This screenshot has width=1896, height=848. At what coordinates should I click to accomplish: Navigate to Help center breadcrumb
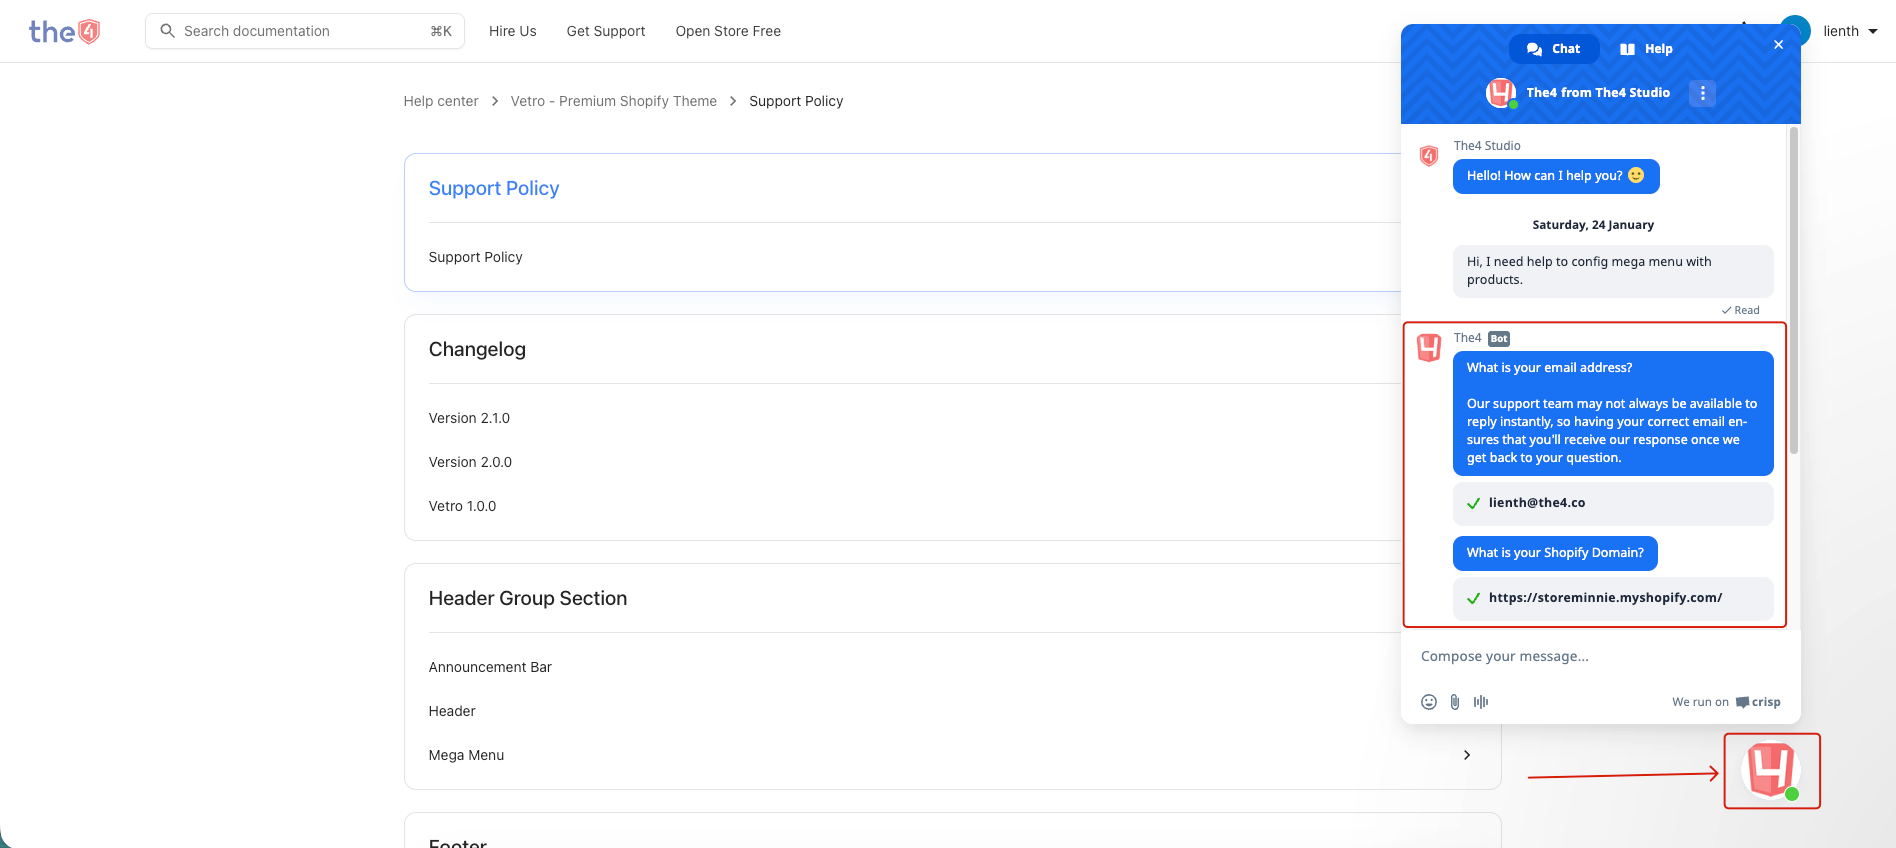click(x=441, y=101)
